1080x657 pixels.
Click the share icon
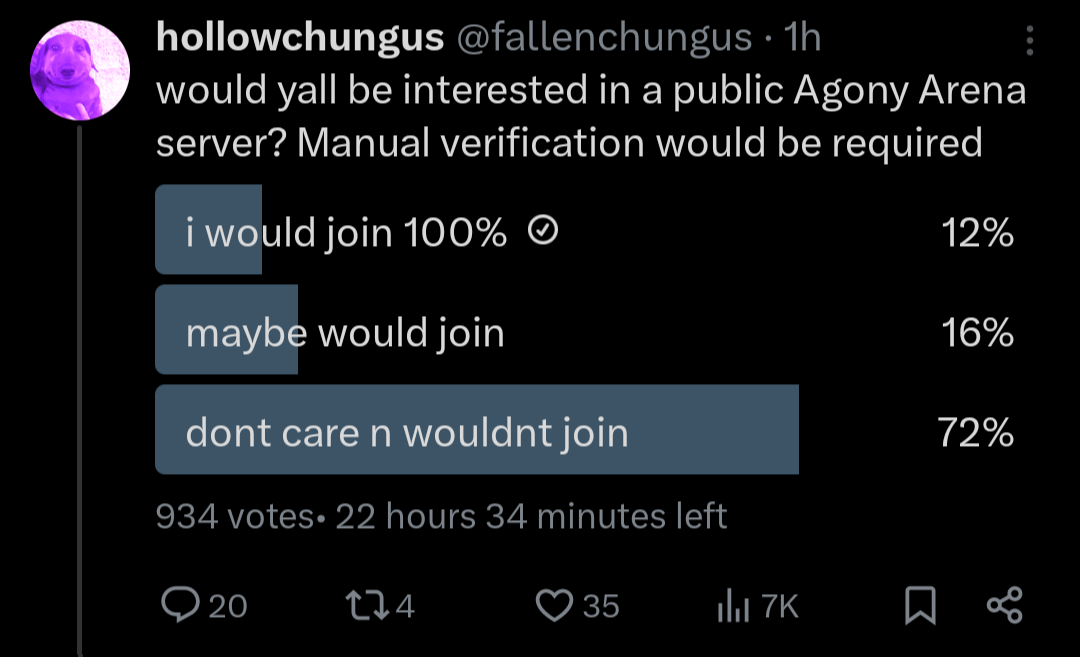point(1004,605)
